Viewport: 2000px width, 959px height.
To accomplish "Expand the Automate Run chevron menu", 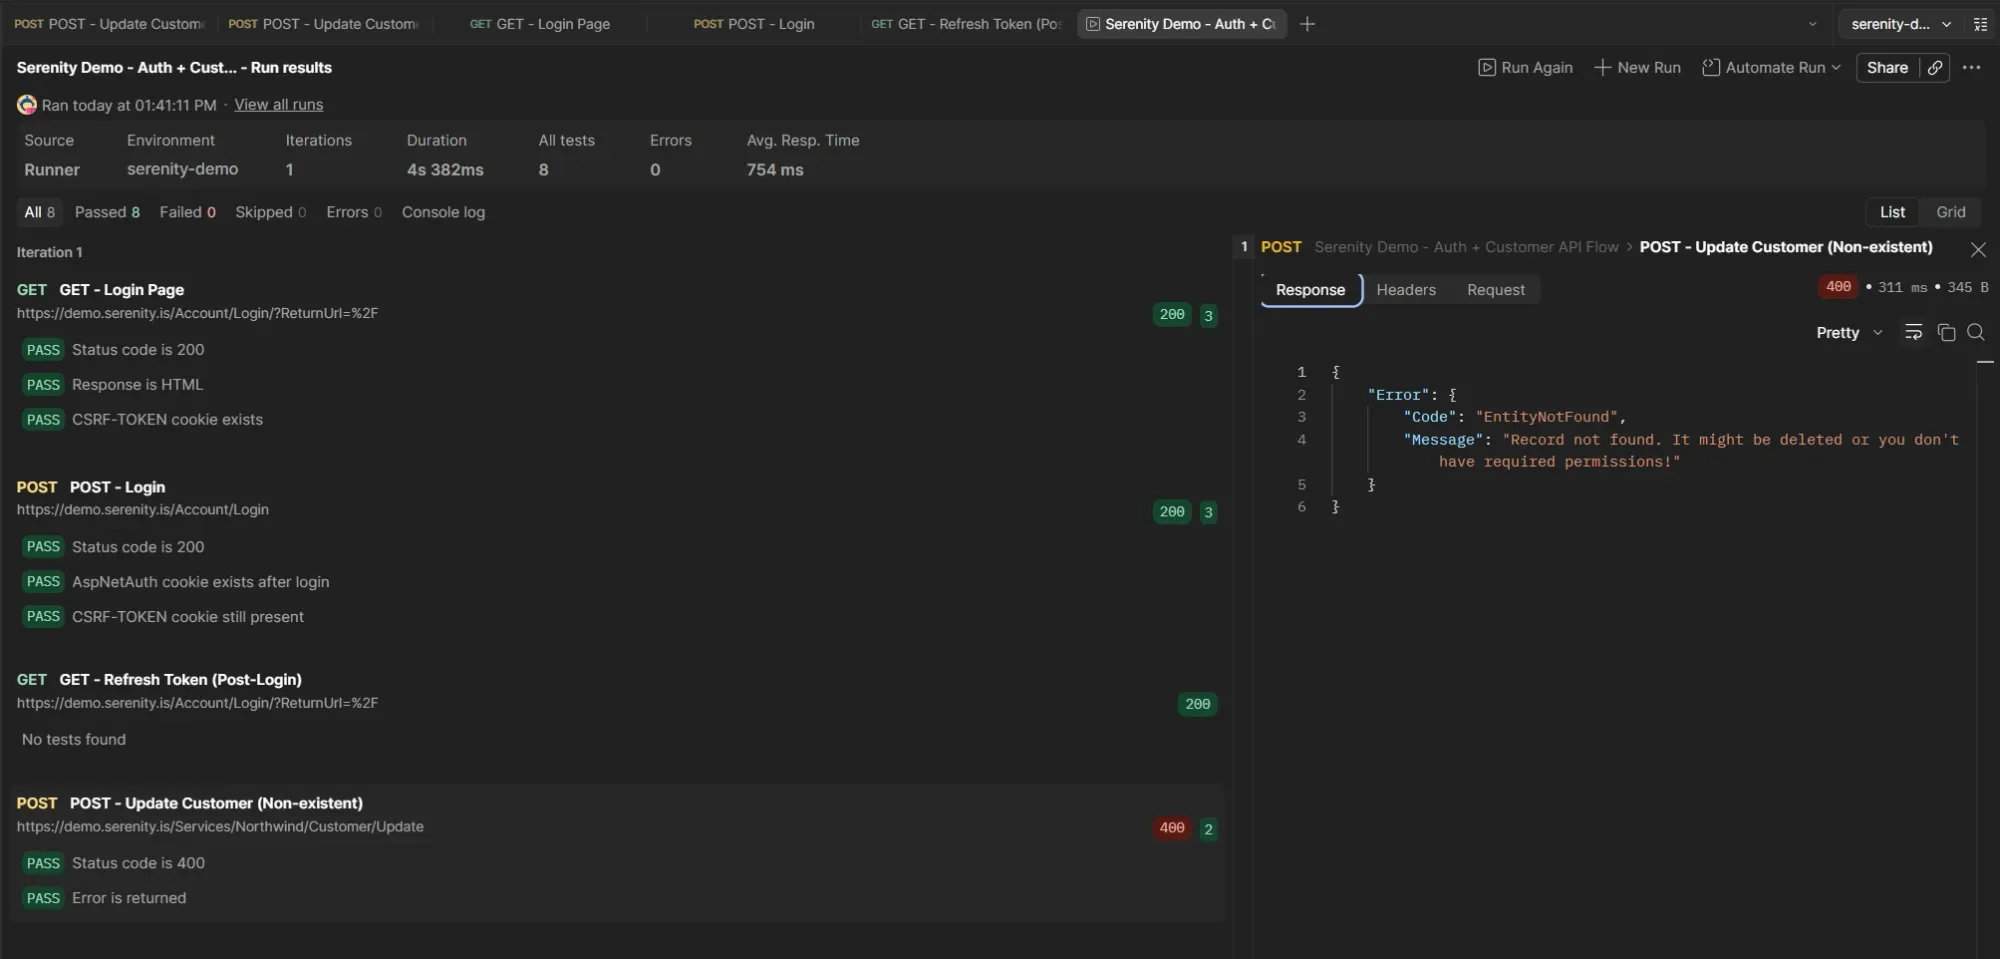I will [x=1836, y=67].
